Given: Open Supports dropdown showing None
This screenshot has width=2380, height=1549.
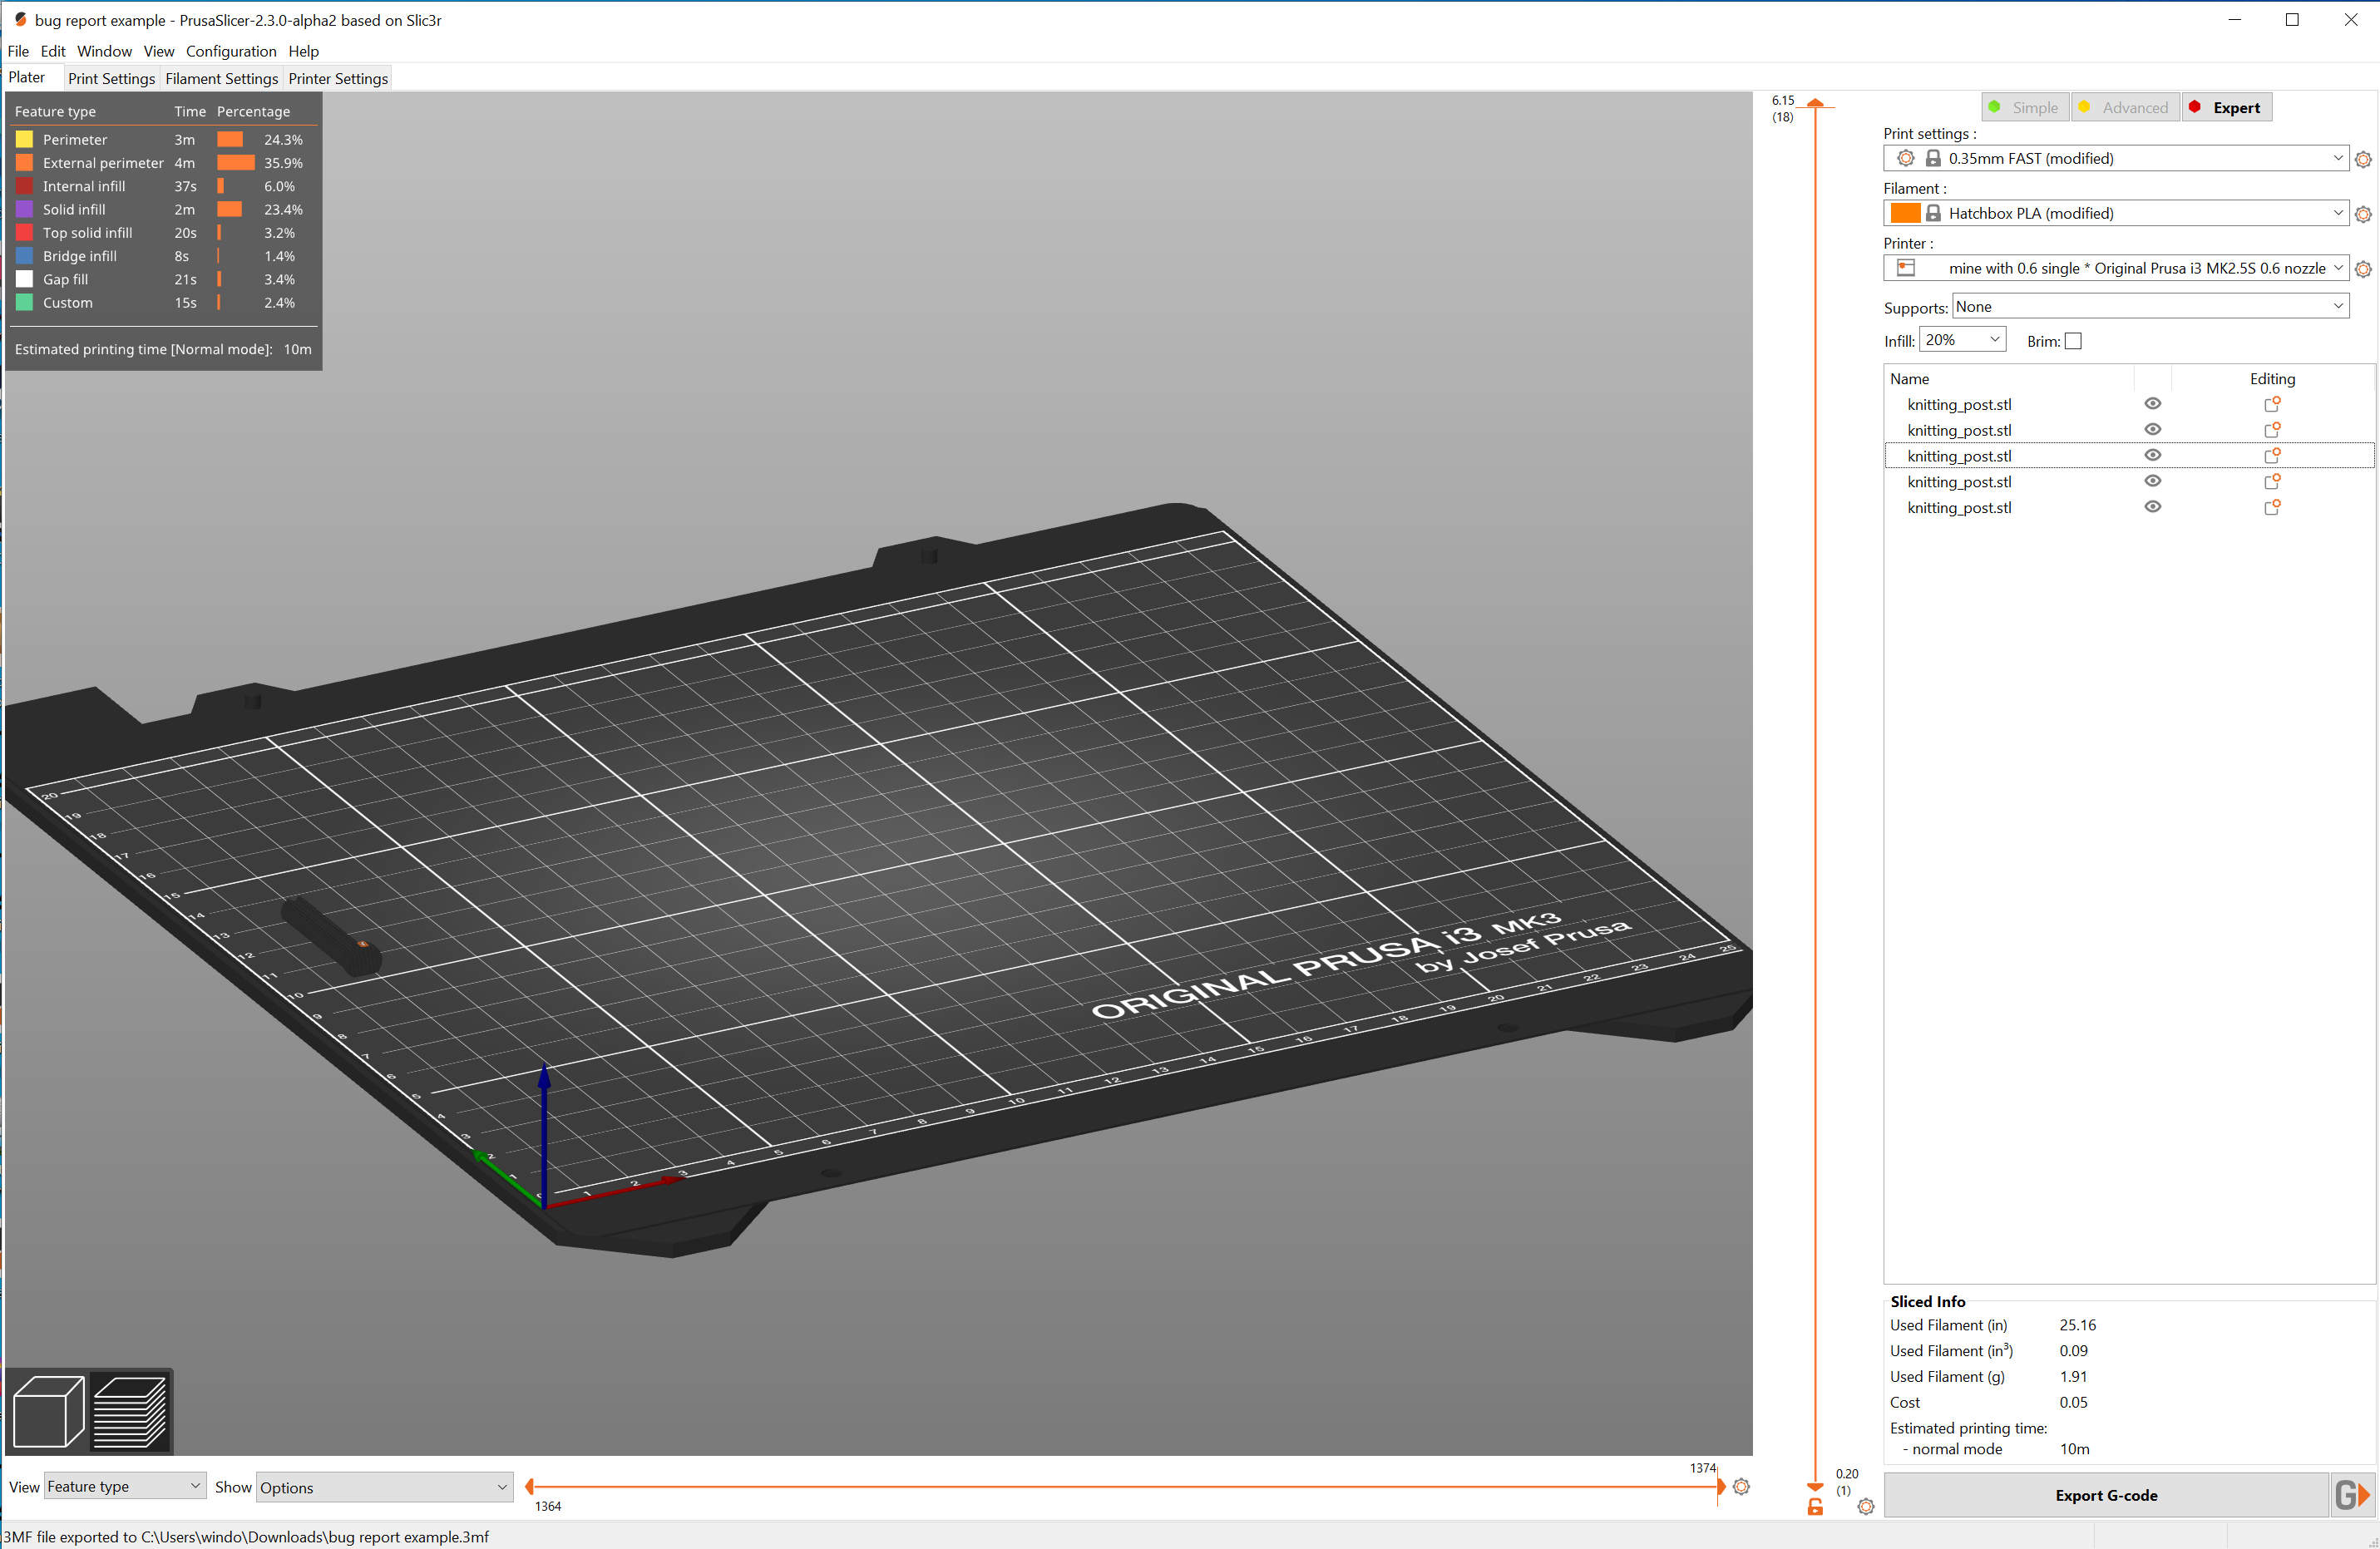Looking at the screenshot, I should tap(2151, 307).
